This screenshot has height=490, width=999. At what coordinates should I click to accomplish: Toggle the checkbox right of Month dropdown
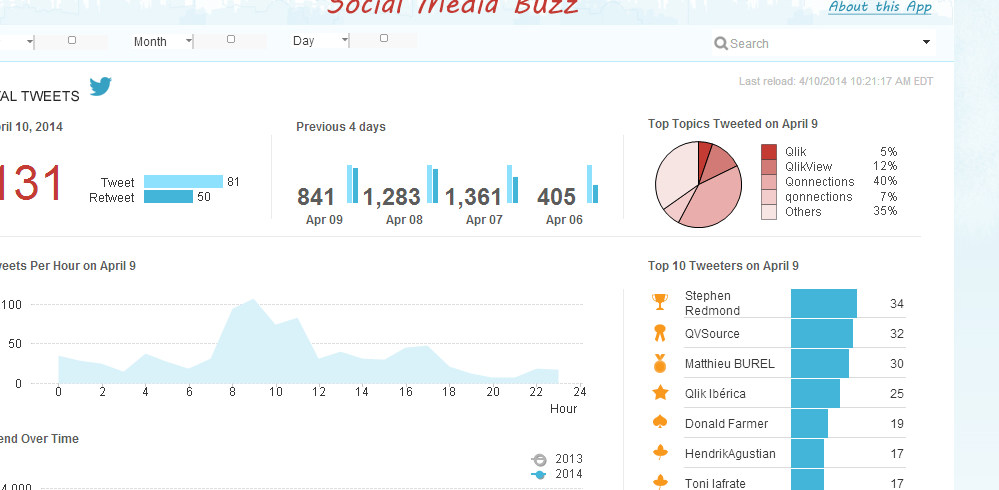231,40
